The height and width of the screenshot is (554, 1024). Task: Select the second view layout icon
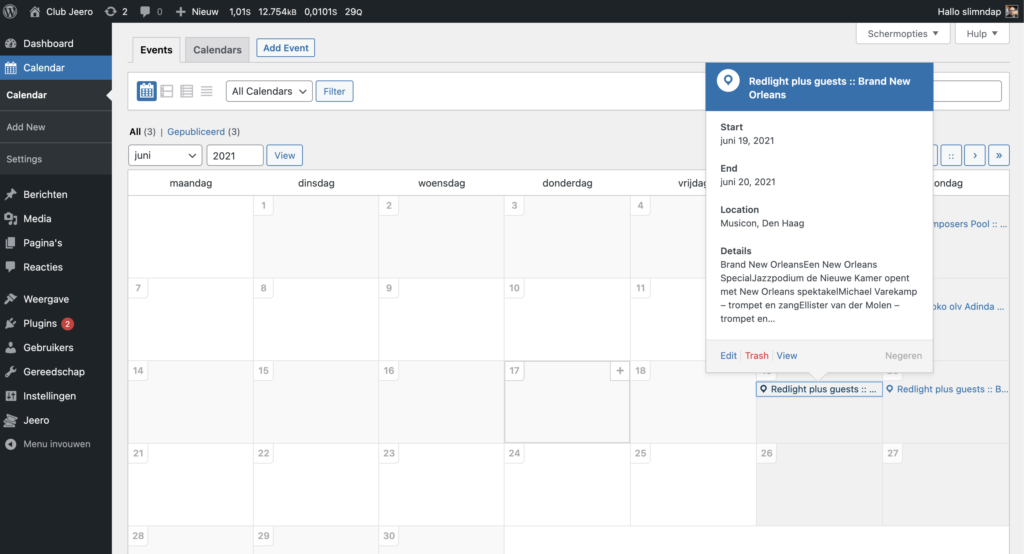(x=167, y=91)
